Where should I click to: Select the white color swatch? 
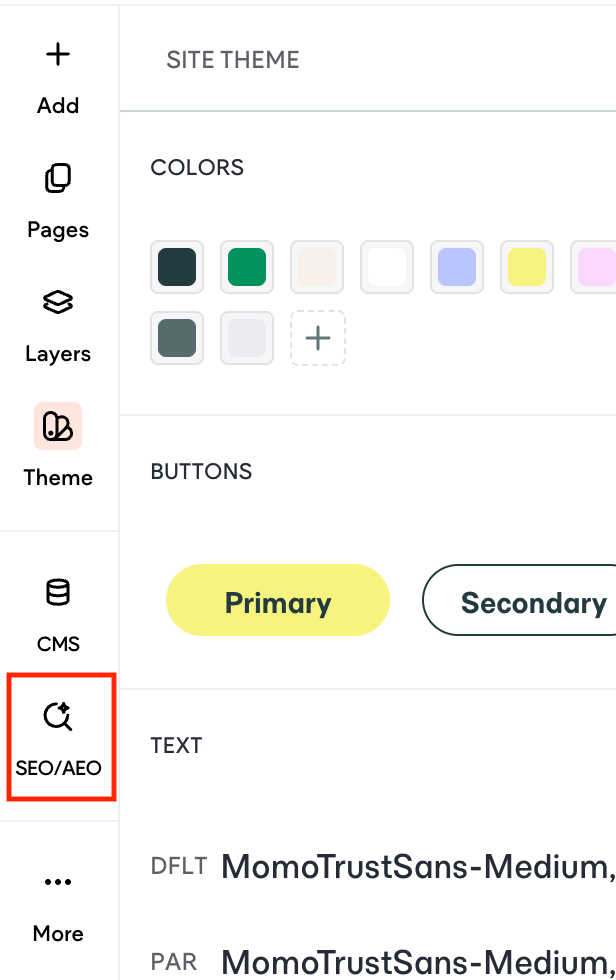pos(387,267)
